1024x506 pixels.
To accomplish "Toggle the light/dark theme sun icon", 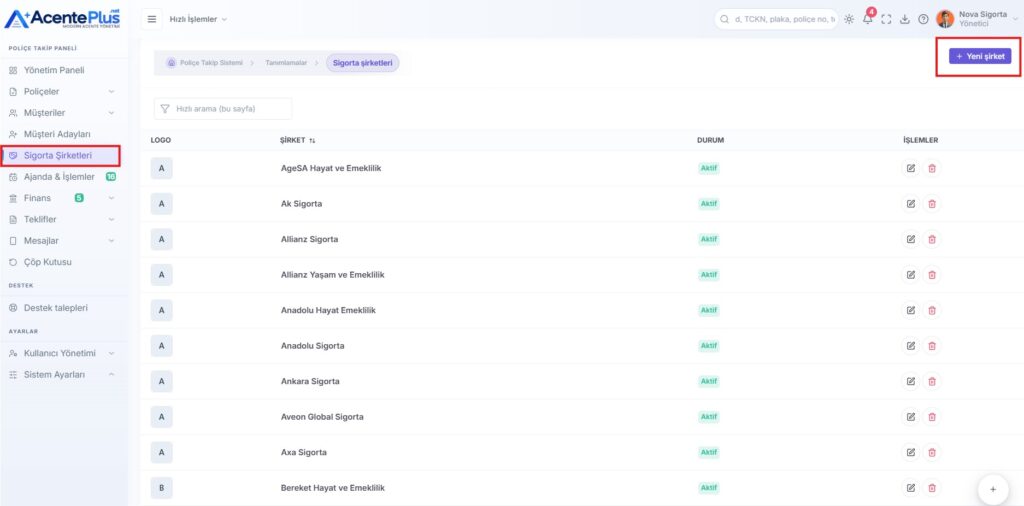I will (849, 19).
